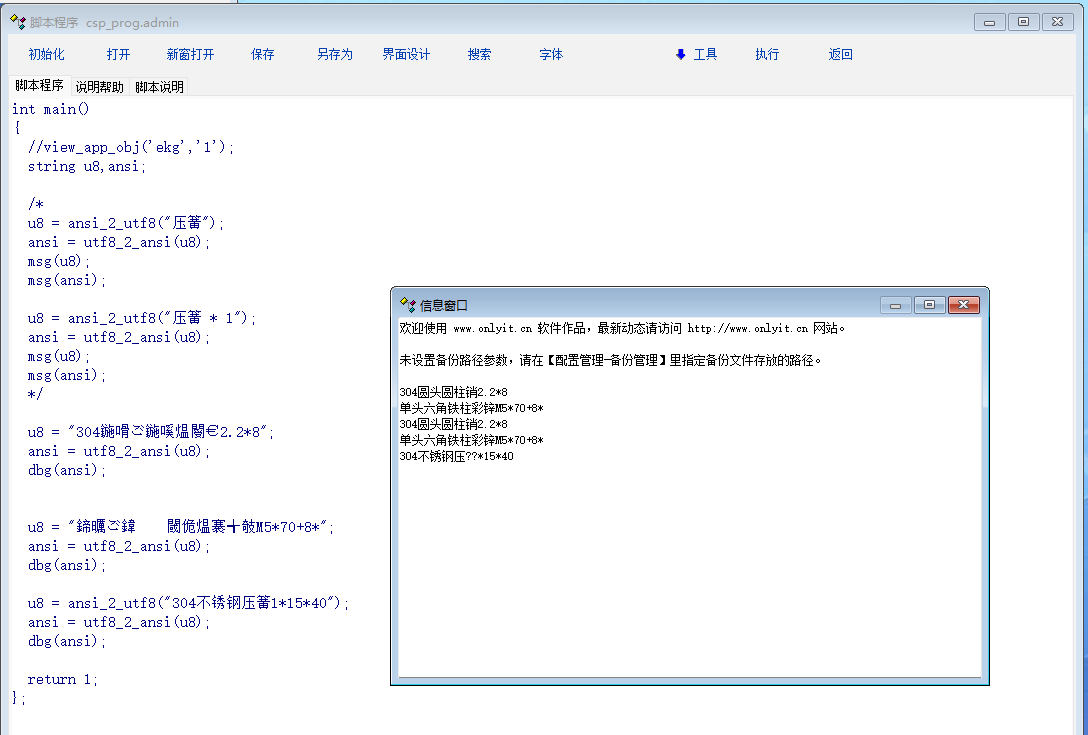Click the 'return 1;' line in code editor
The height and width of the screenshot is (735, 1088).
(x=63, y=679)
